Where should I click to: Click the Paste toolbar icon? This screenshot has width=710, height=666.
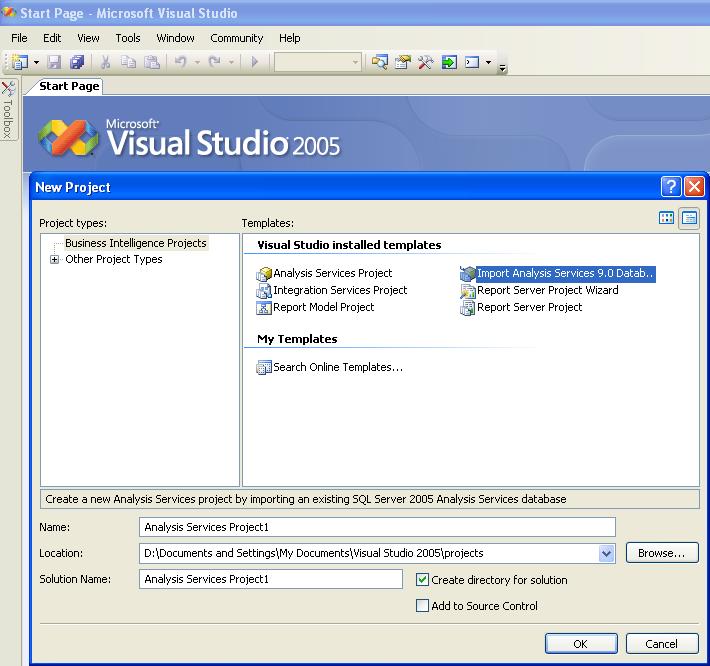pyautogui.click(x=152, y=62)
